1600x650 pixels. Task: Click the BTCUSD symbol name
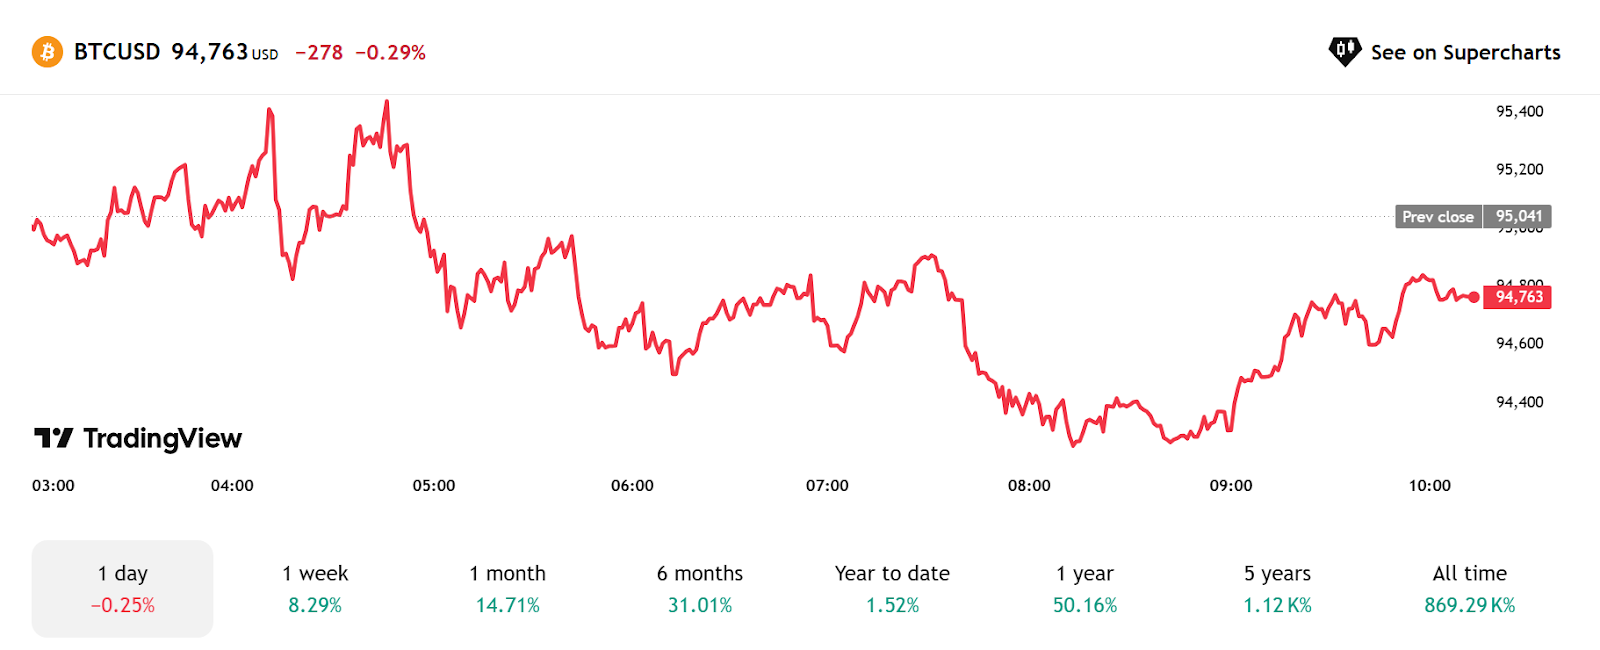117,52
